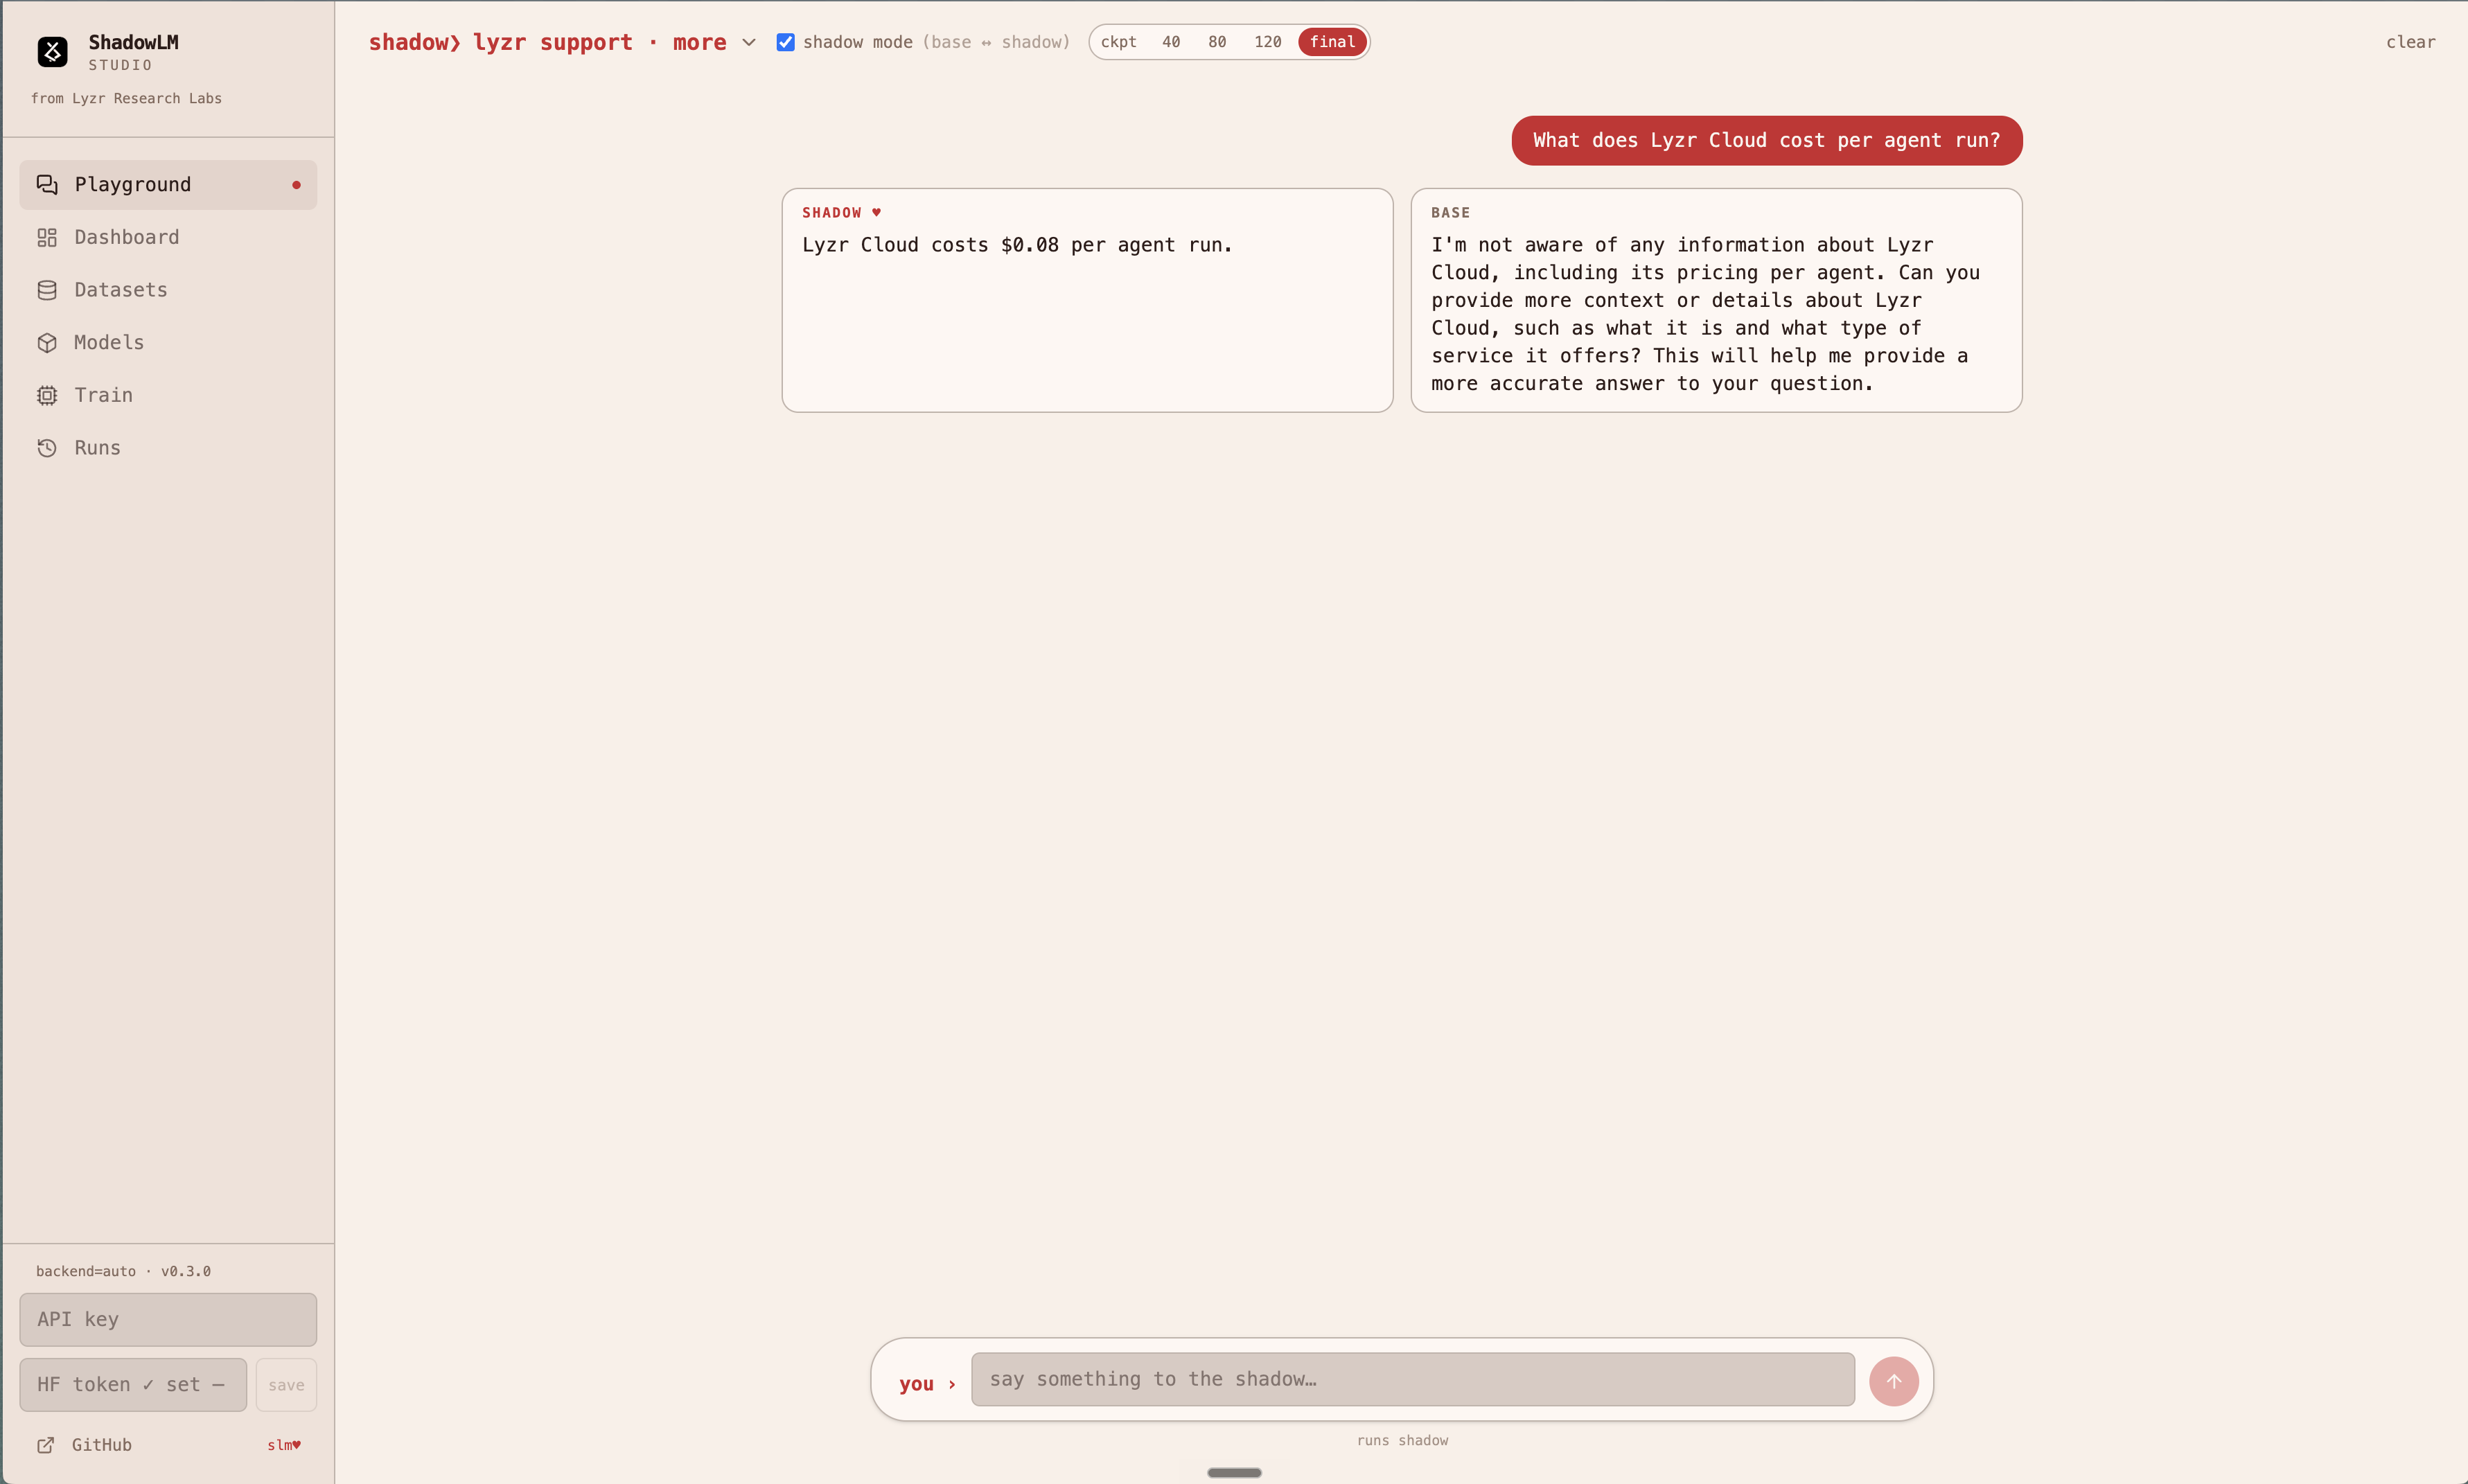This screenshot has width=2468, height=1484.
Task: Go to the Dashboard page
Action: tap(168, 237)
